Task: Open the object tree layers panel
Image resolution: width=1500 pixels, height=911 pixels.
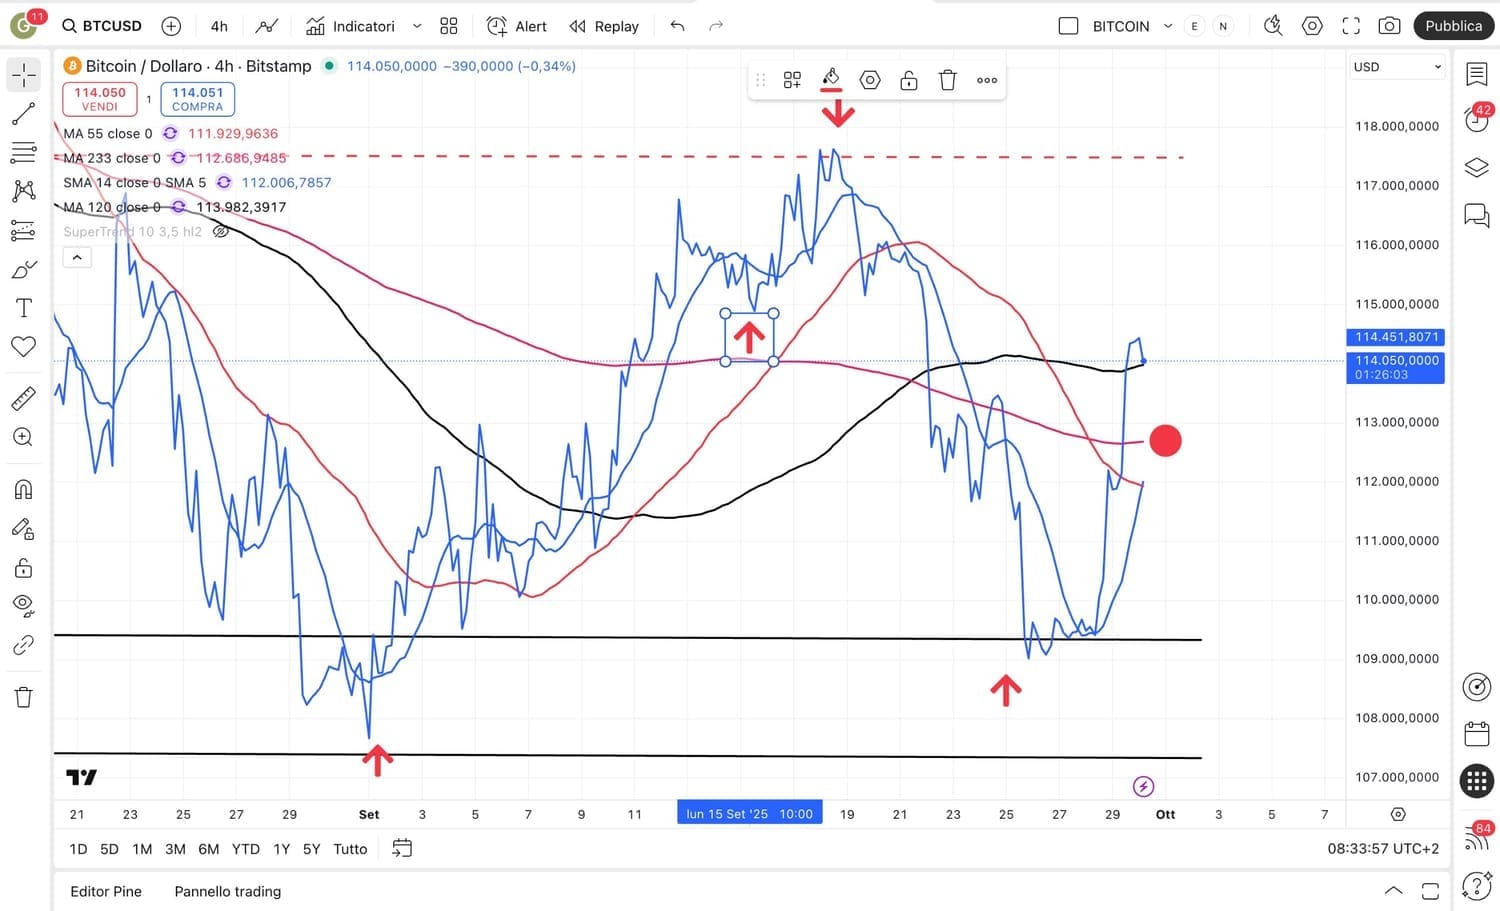Action: coord(1477,167)
